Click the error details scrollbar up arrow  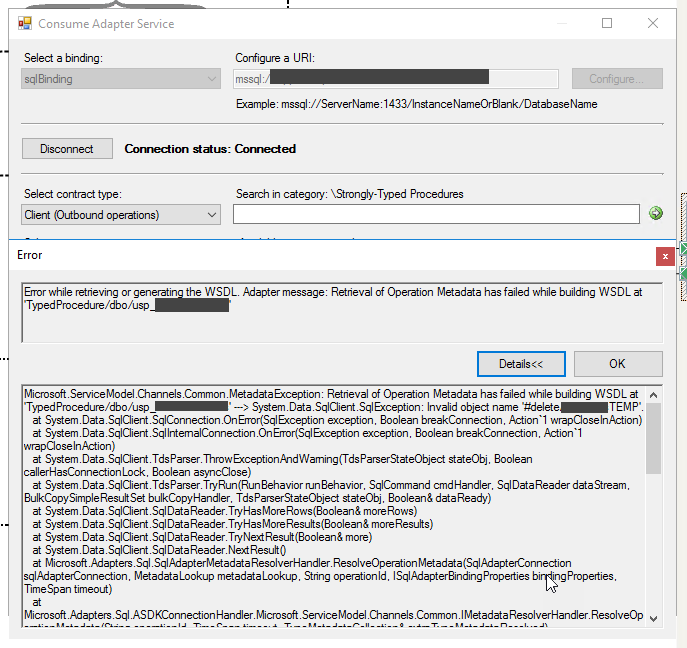click(x=653, y=395)
